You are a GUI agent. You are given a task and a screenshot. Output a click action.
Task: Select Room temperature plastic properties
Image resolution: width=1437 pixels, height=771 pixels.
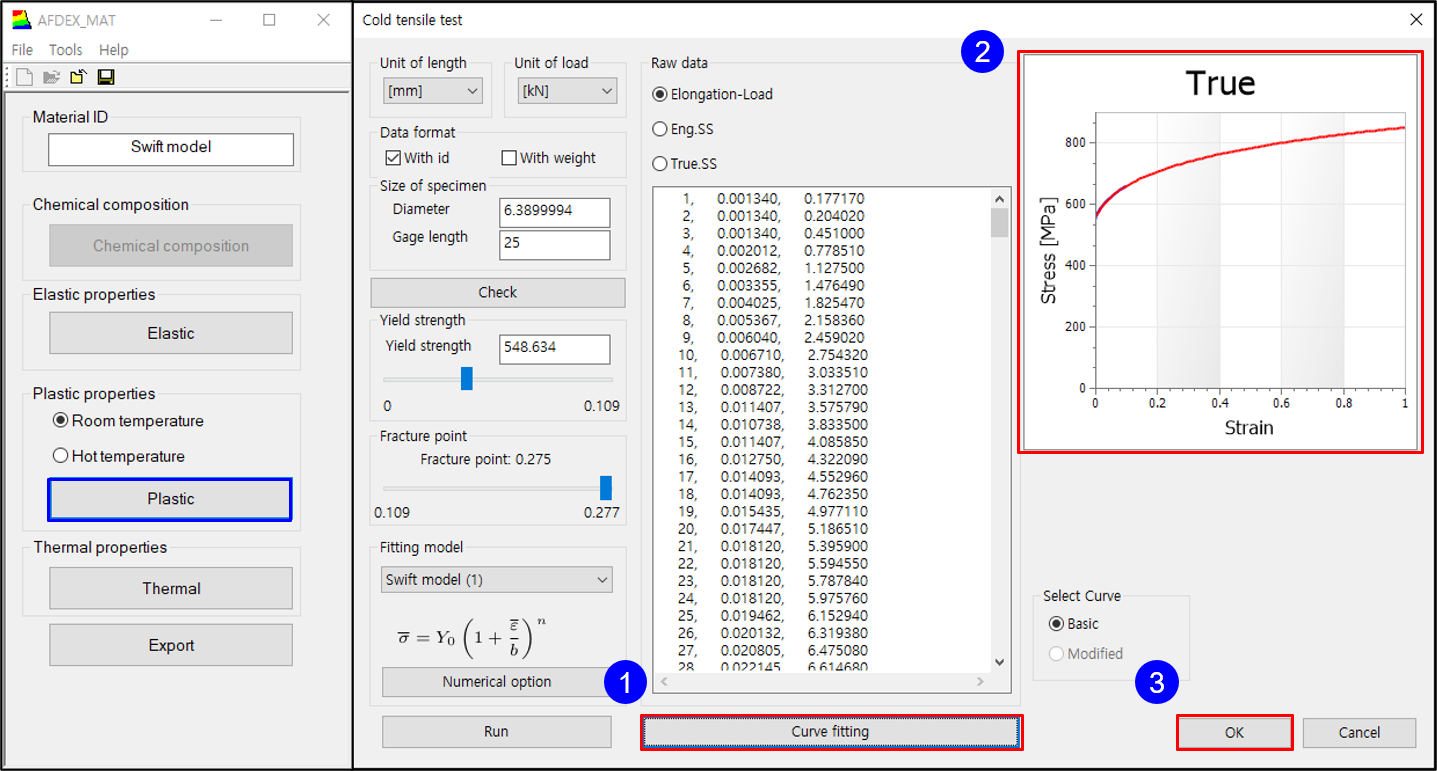pos(128,421)
